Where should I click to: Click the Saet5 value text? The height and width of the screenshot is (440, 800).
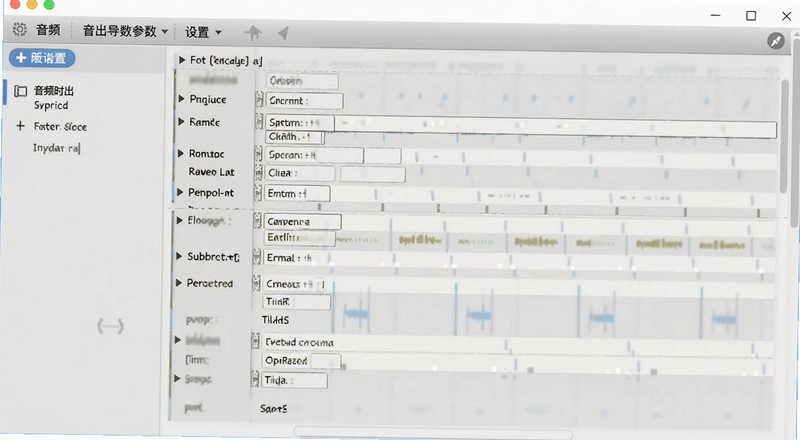click(273, 408)
